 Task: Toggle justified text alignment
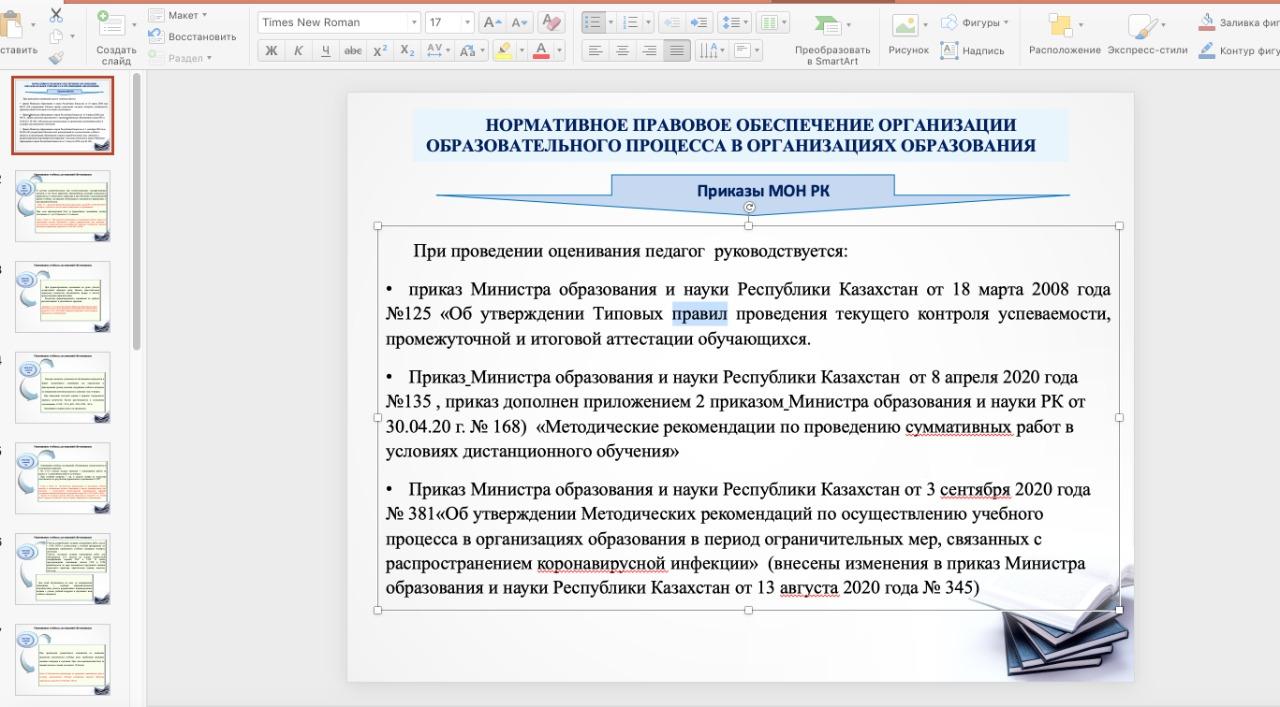[677, 50]
